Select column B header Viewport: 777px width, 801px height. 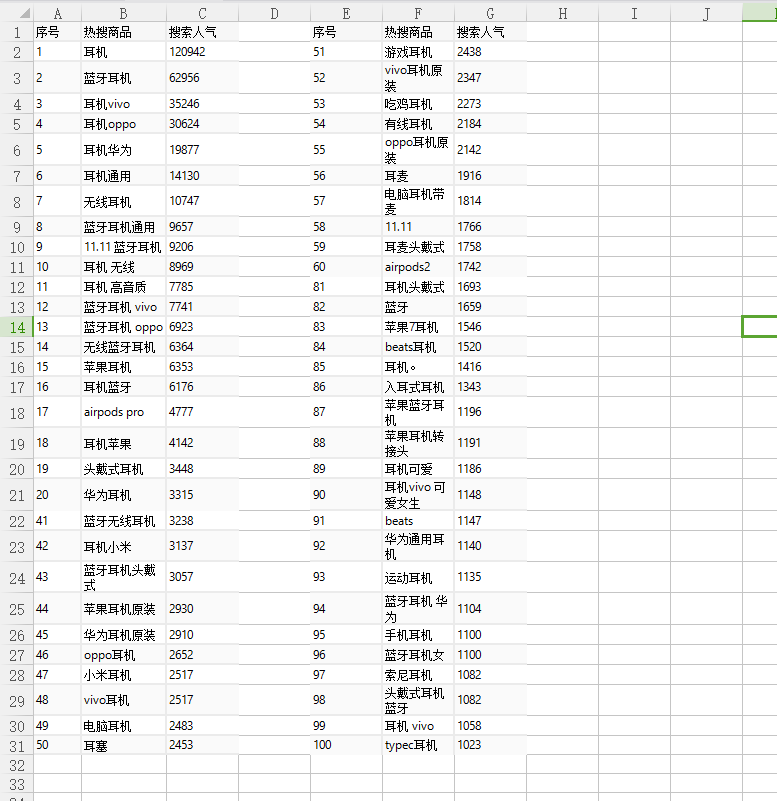tap(124, 13)
